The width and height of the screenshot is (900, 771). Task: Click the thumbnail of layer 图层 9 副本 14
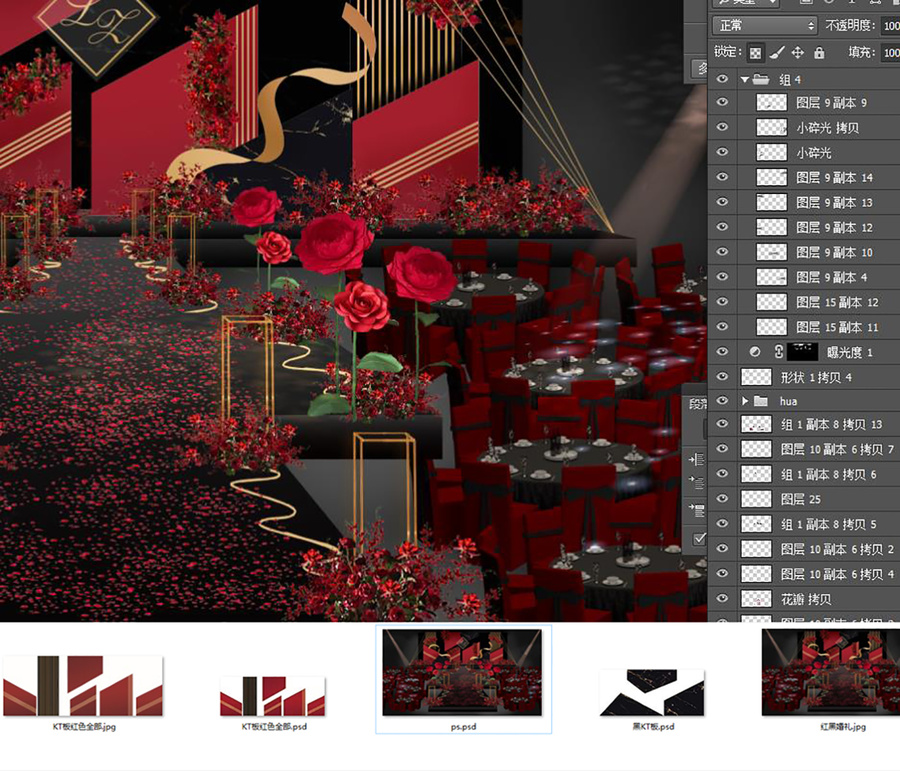[771, 177]
